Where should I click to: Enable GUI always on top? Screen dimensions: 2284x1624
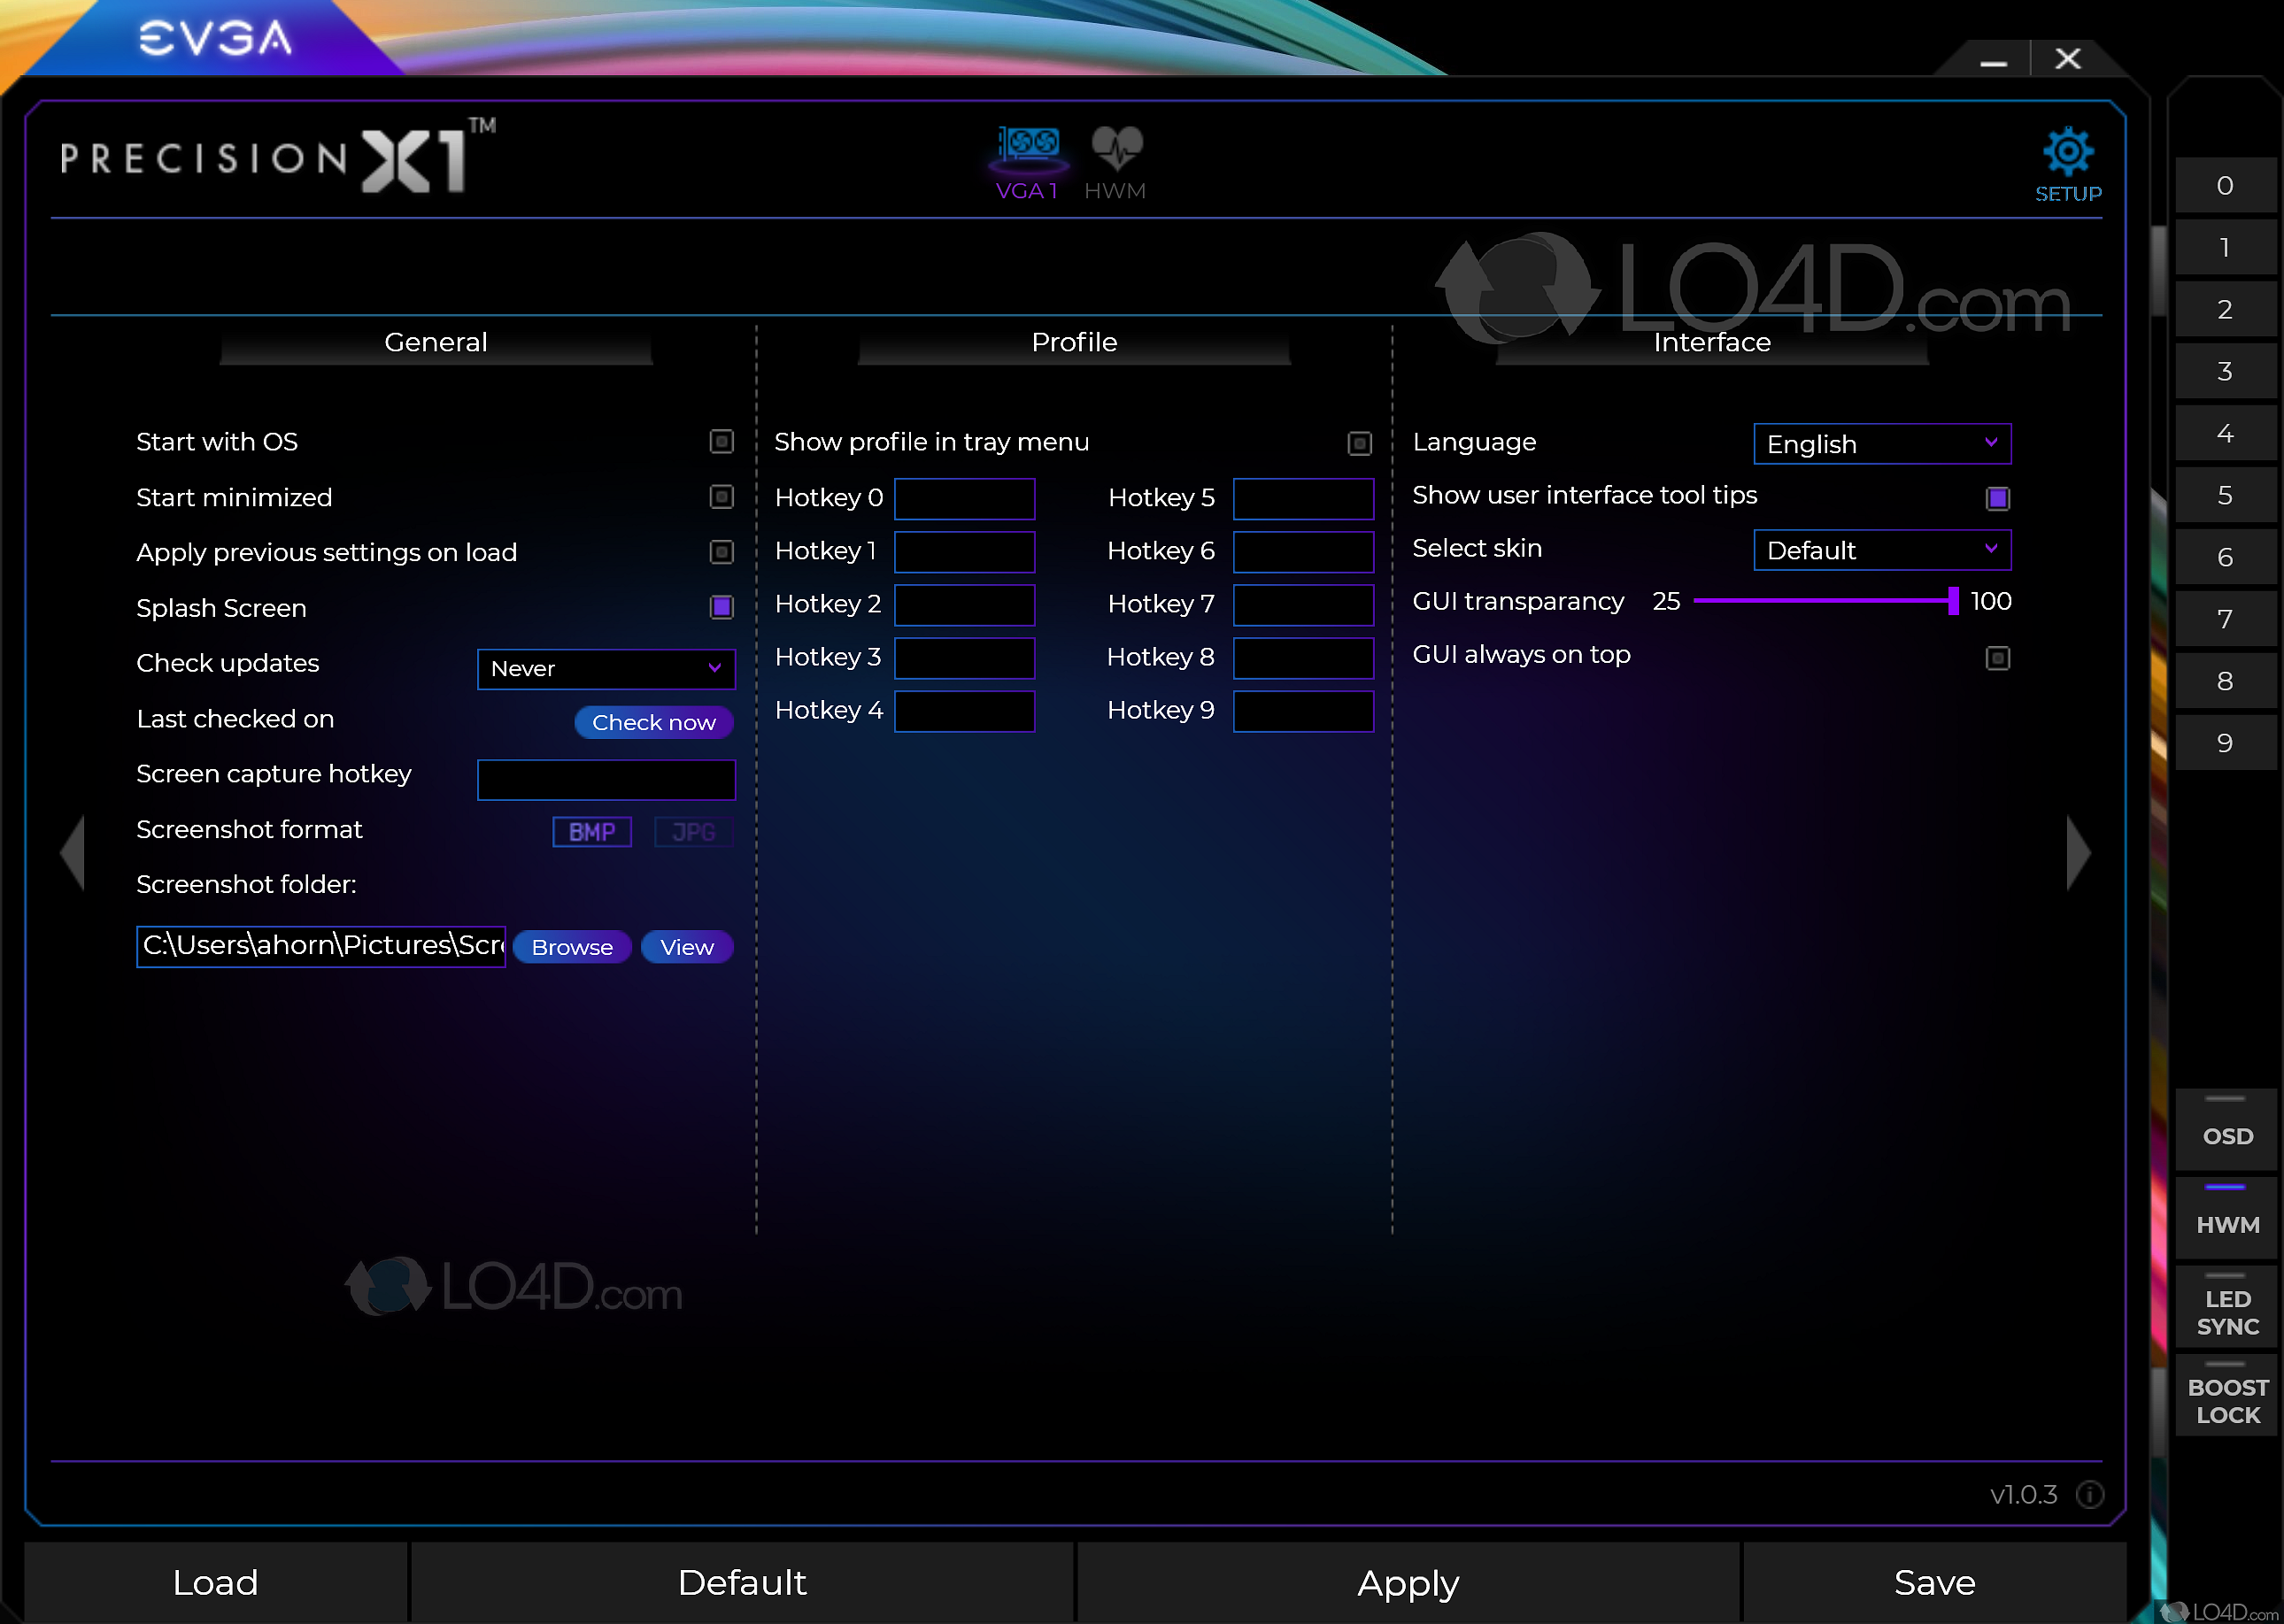(x=1997, y=657)
